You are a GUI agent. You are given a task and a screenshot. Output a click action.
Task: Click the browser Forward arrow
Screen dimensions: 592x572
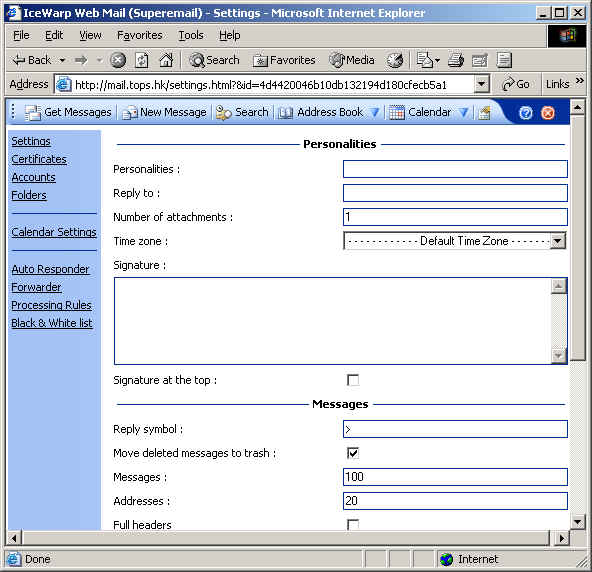(81, 60)
